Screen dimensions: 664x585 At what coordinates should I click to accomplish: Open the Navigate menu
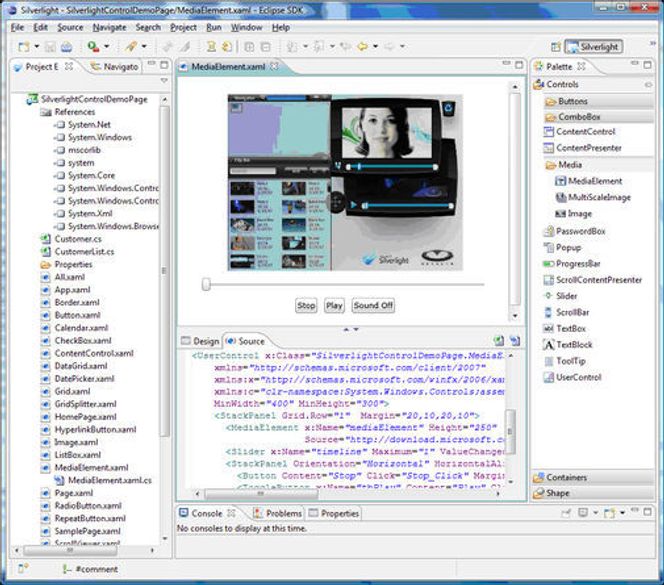[x=110, y=28]
